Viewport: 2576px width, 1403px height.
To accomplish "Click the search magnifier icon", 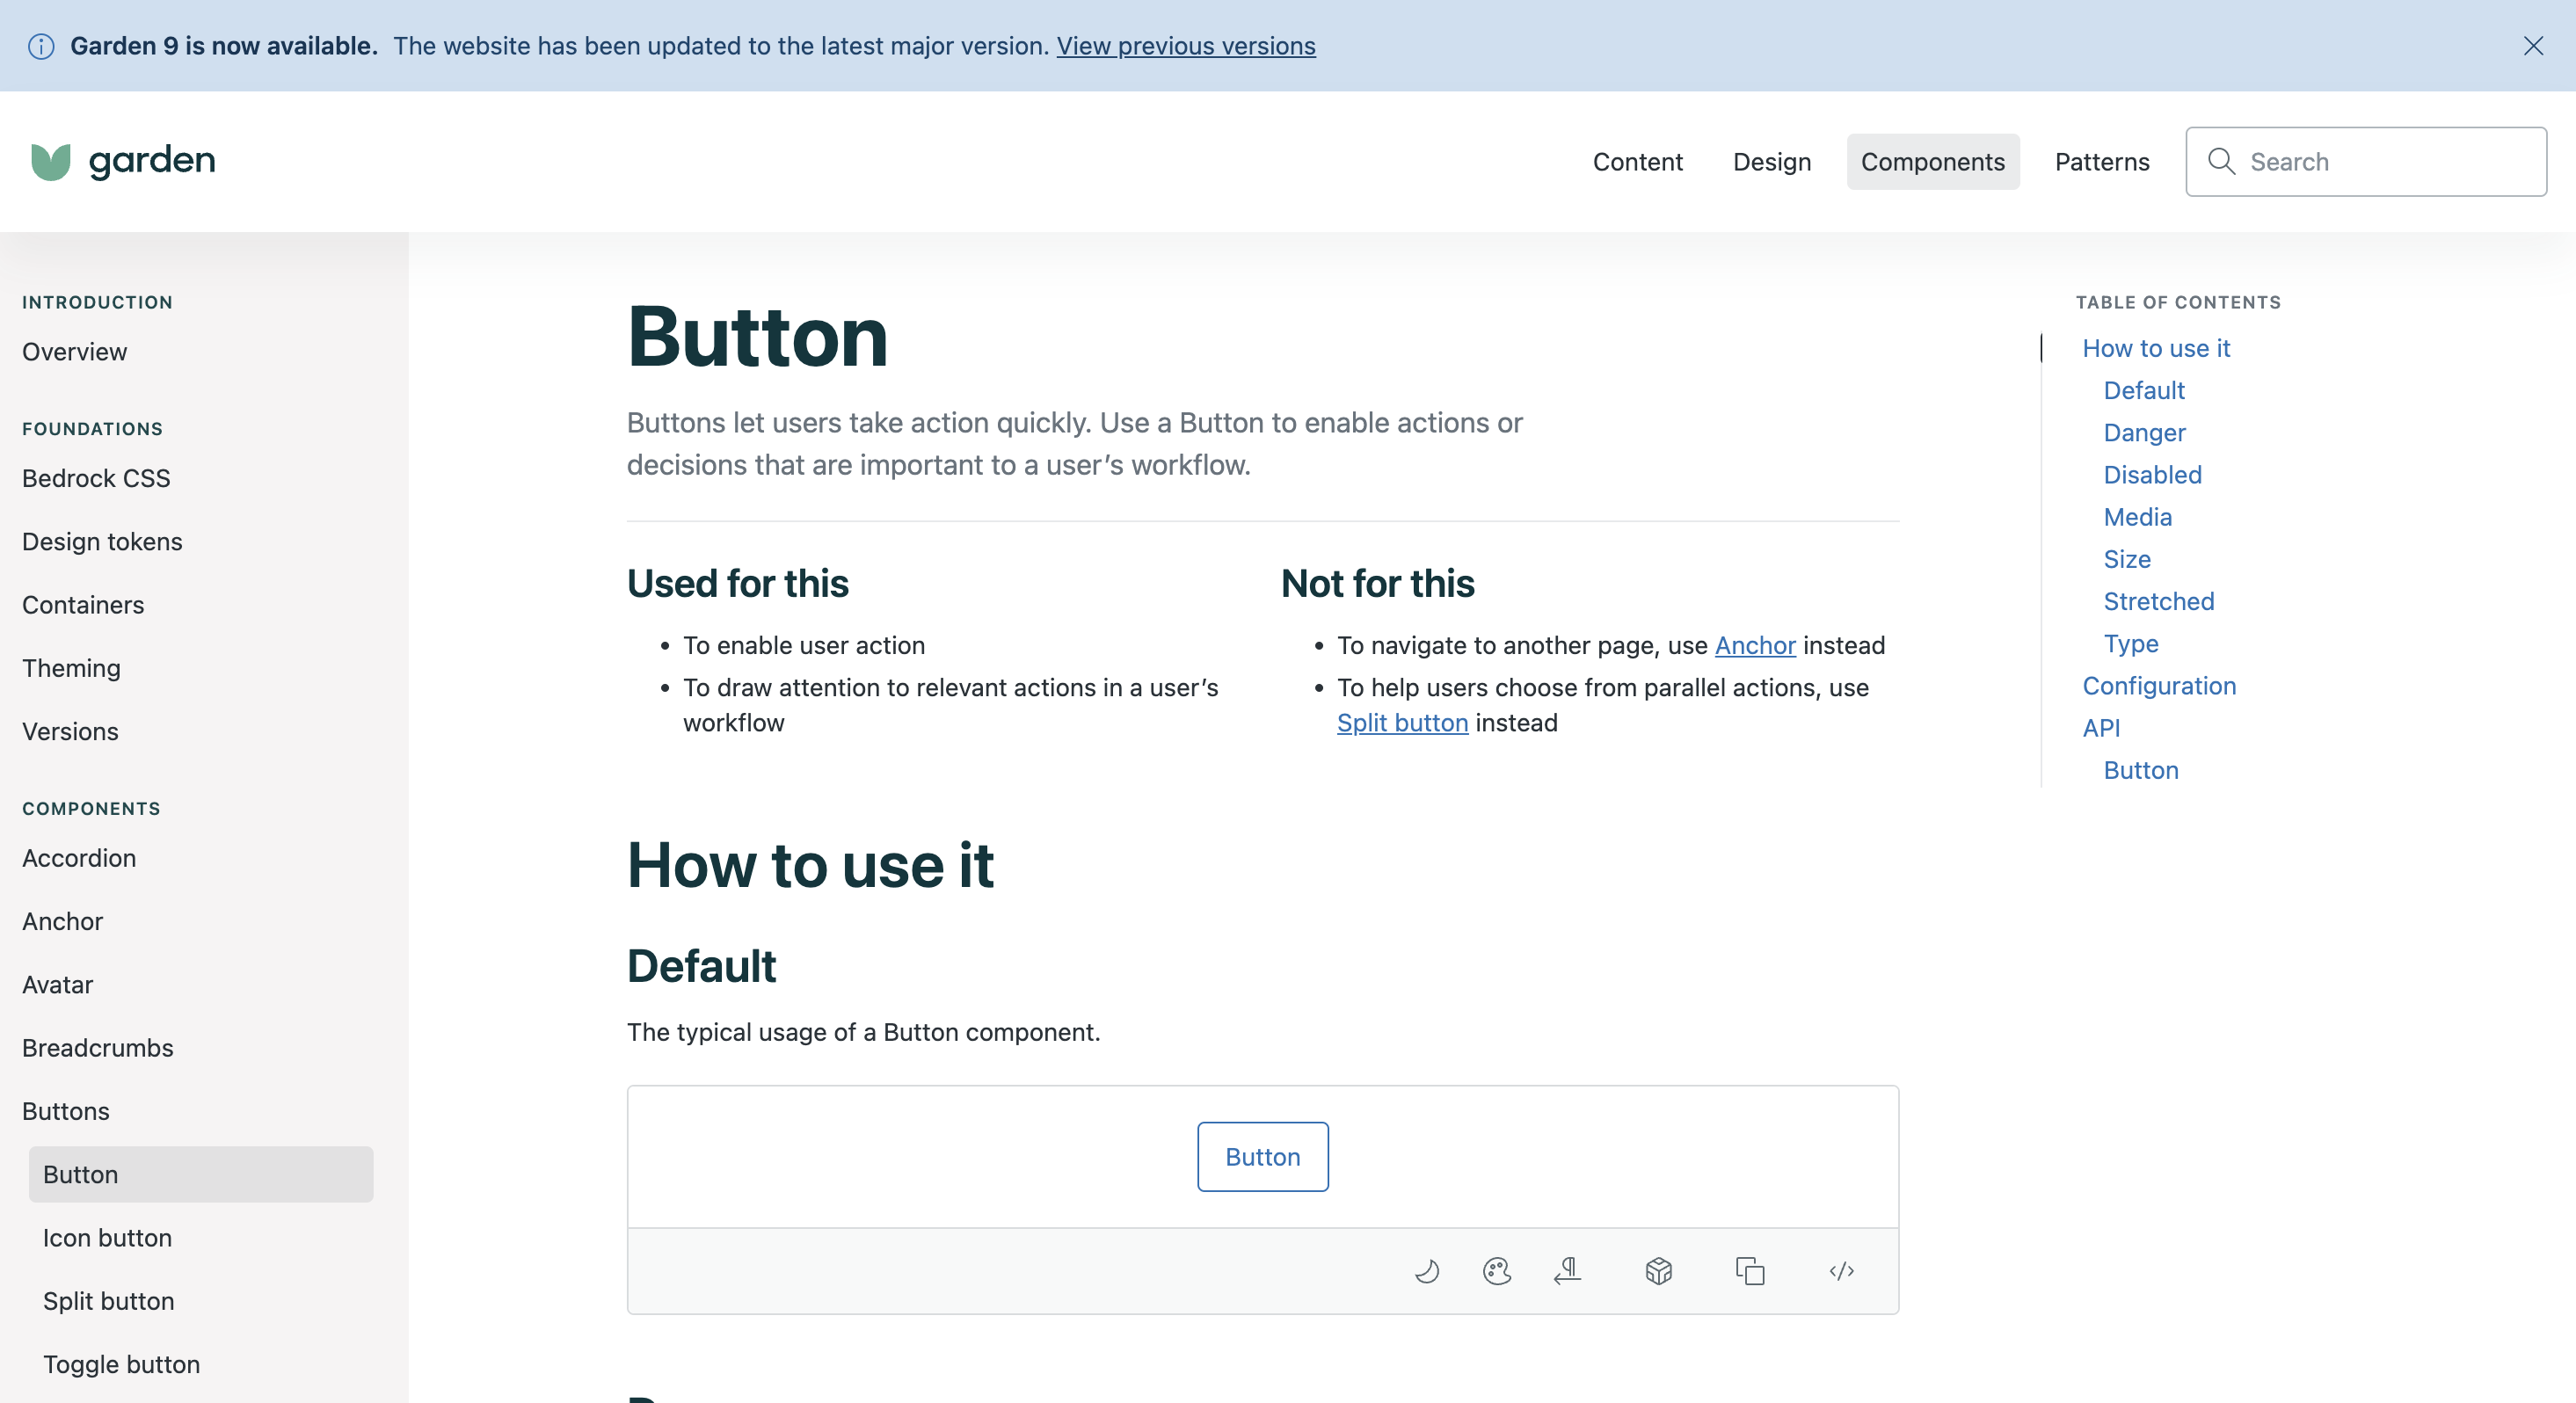I will click(x=2221, y=161).
